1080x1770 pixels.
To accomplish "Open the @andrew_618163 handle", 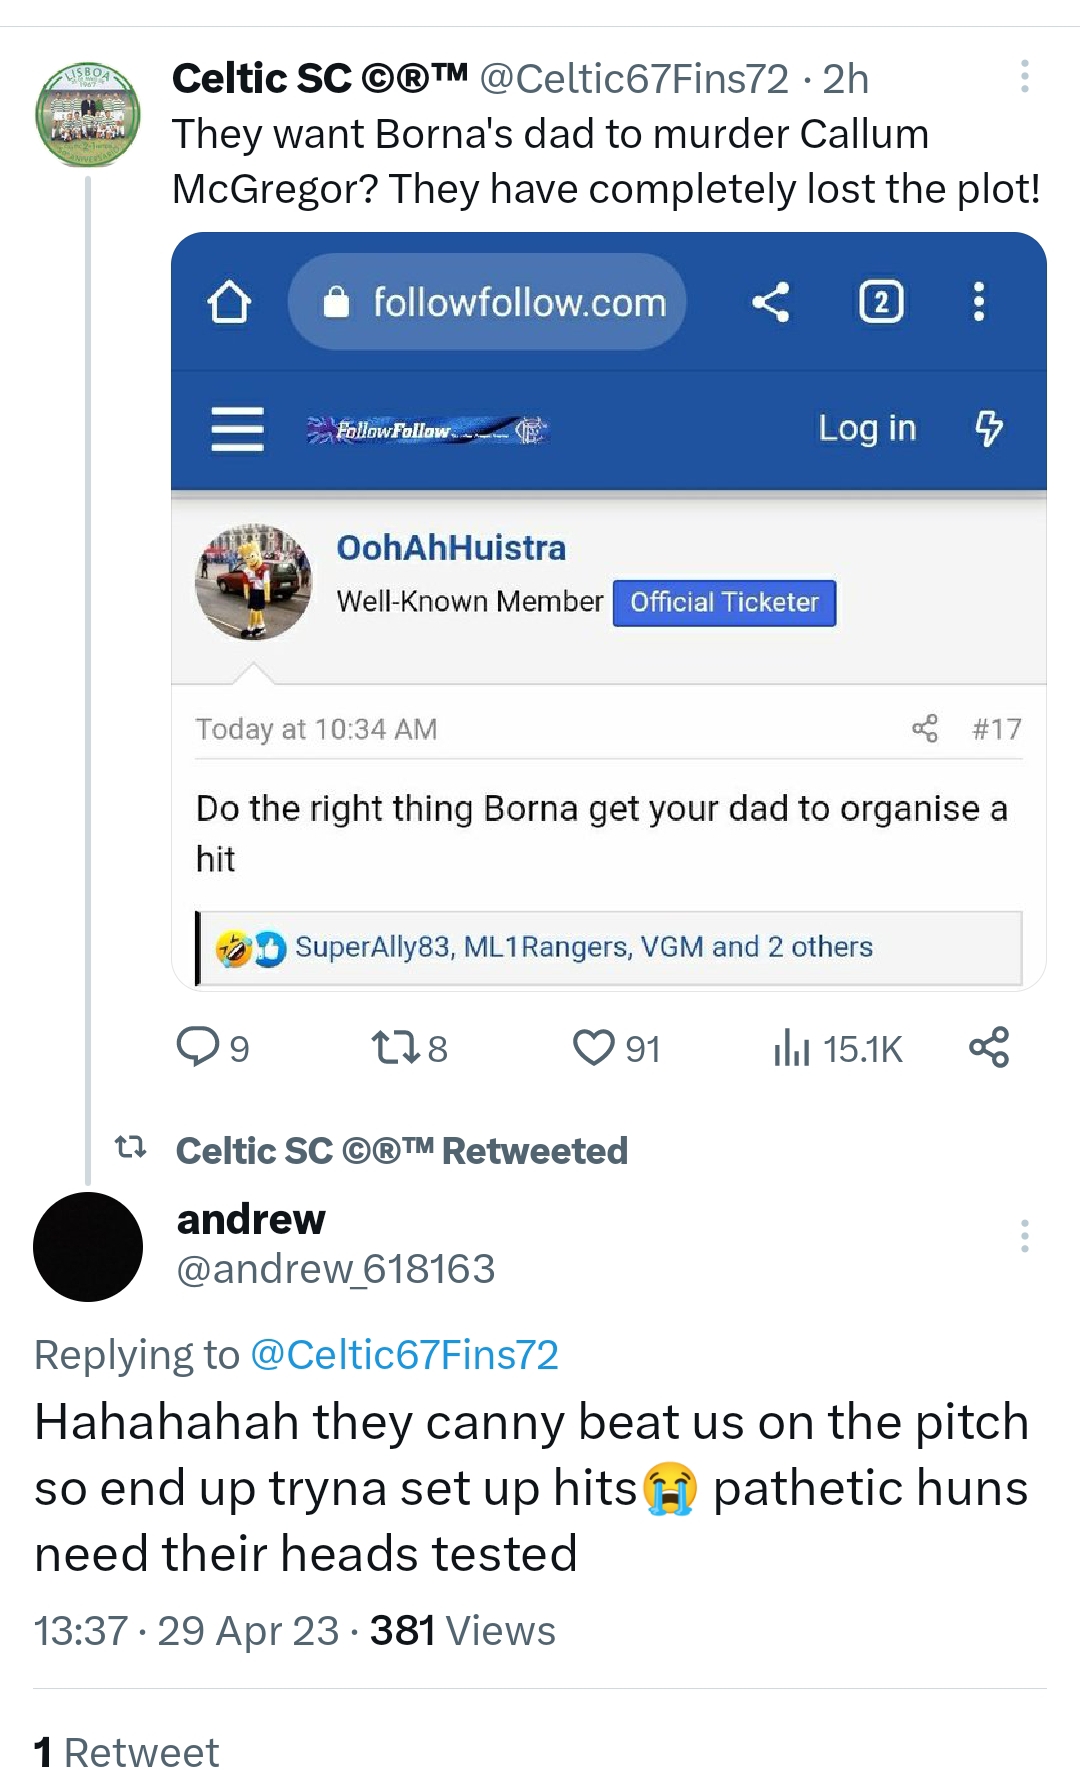I will point(336,1269).
